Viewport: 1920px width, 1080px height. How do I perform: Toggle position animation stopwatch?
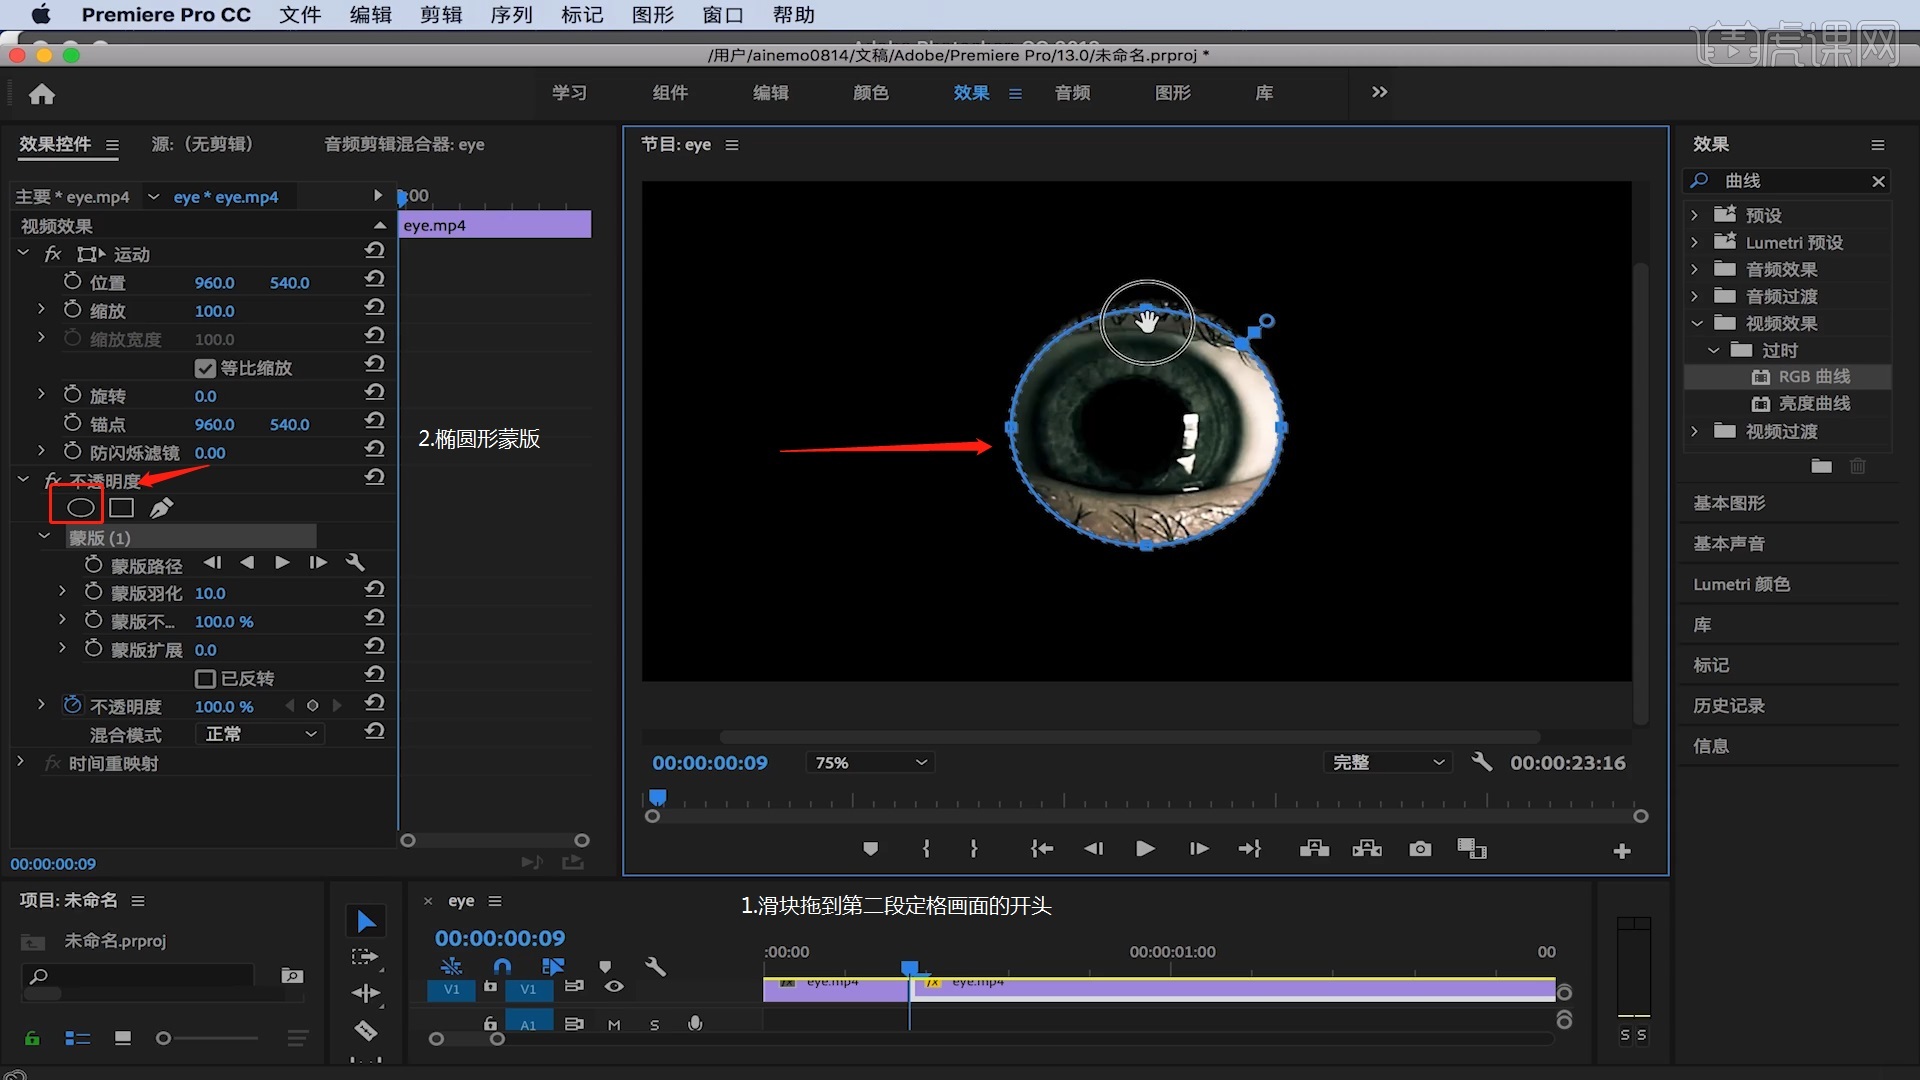[x=72, y=281]
